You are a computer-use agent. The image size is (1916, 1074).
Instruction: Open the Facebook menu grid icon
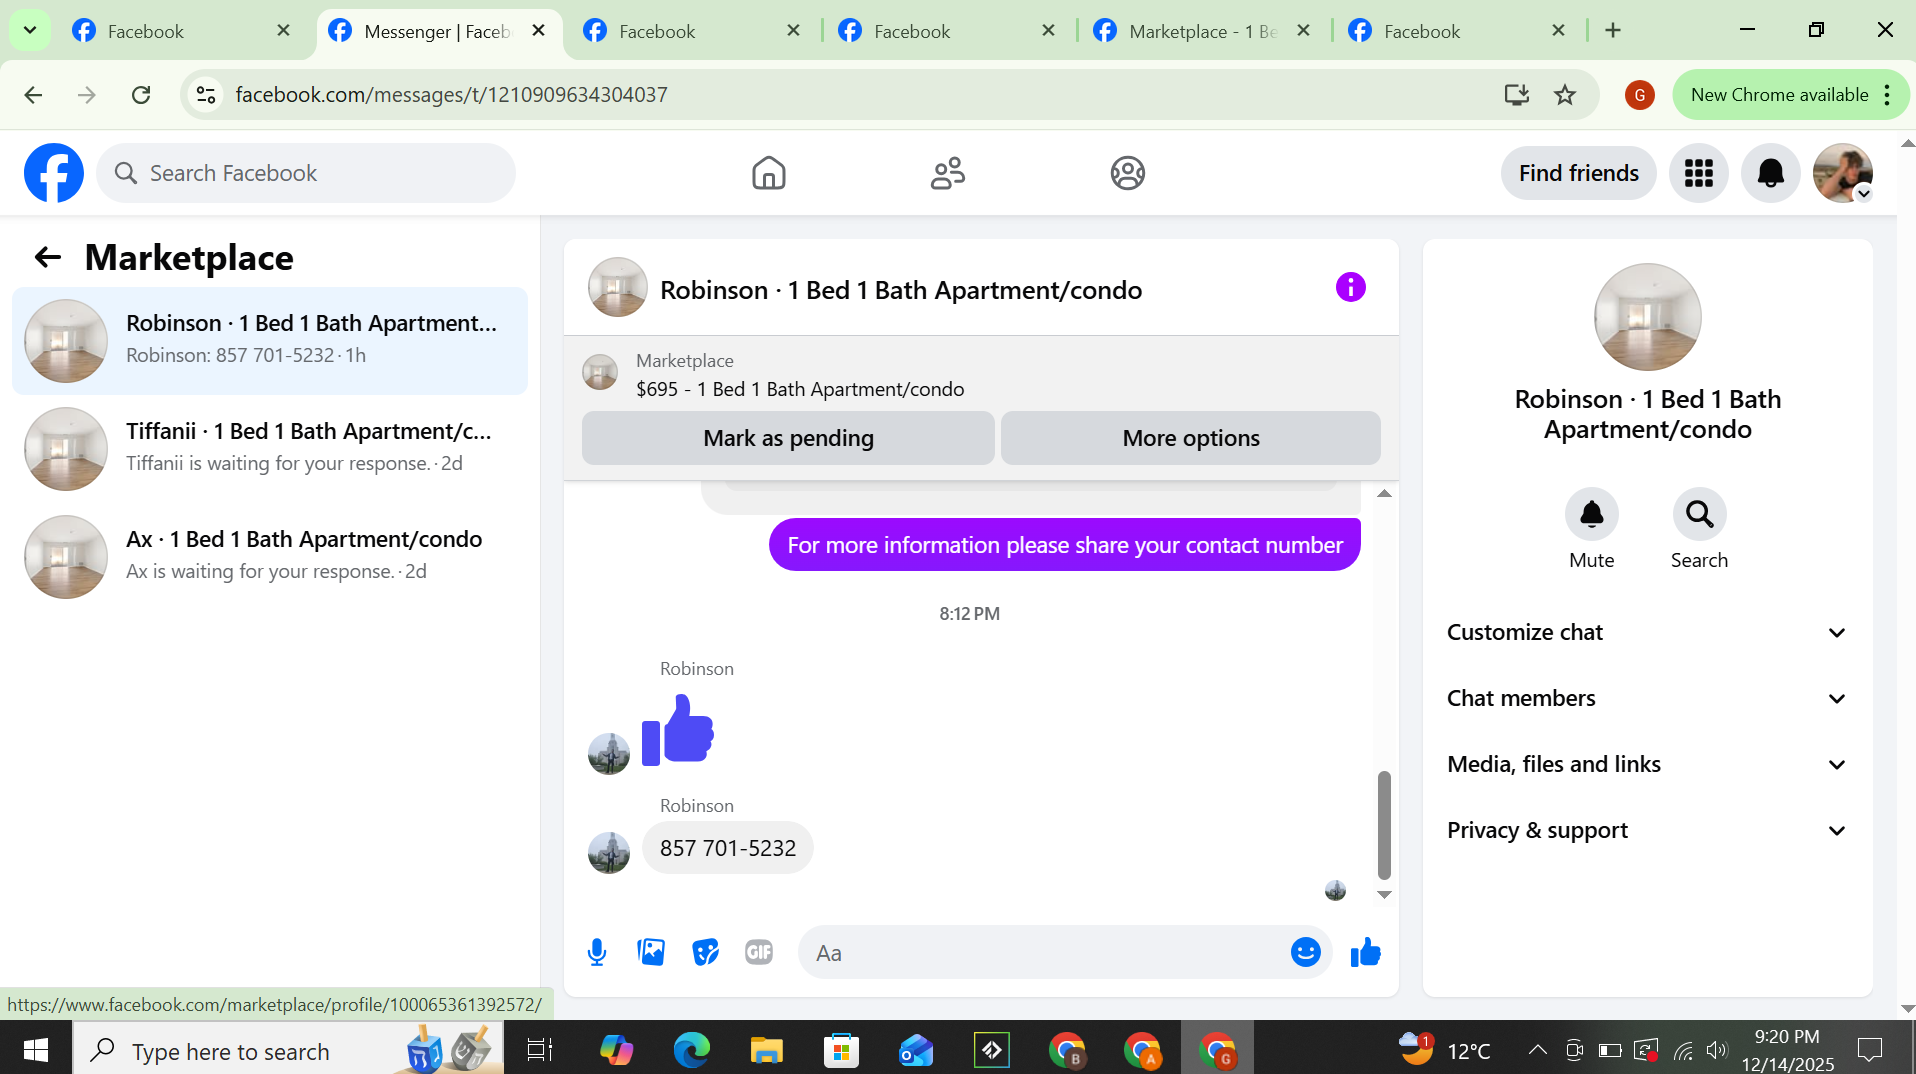coord(1698,173)
